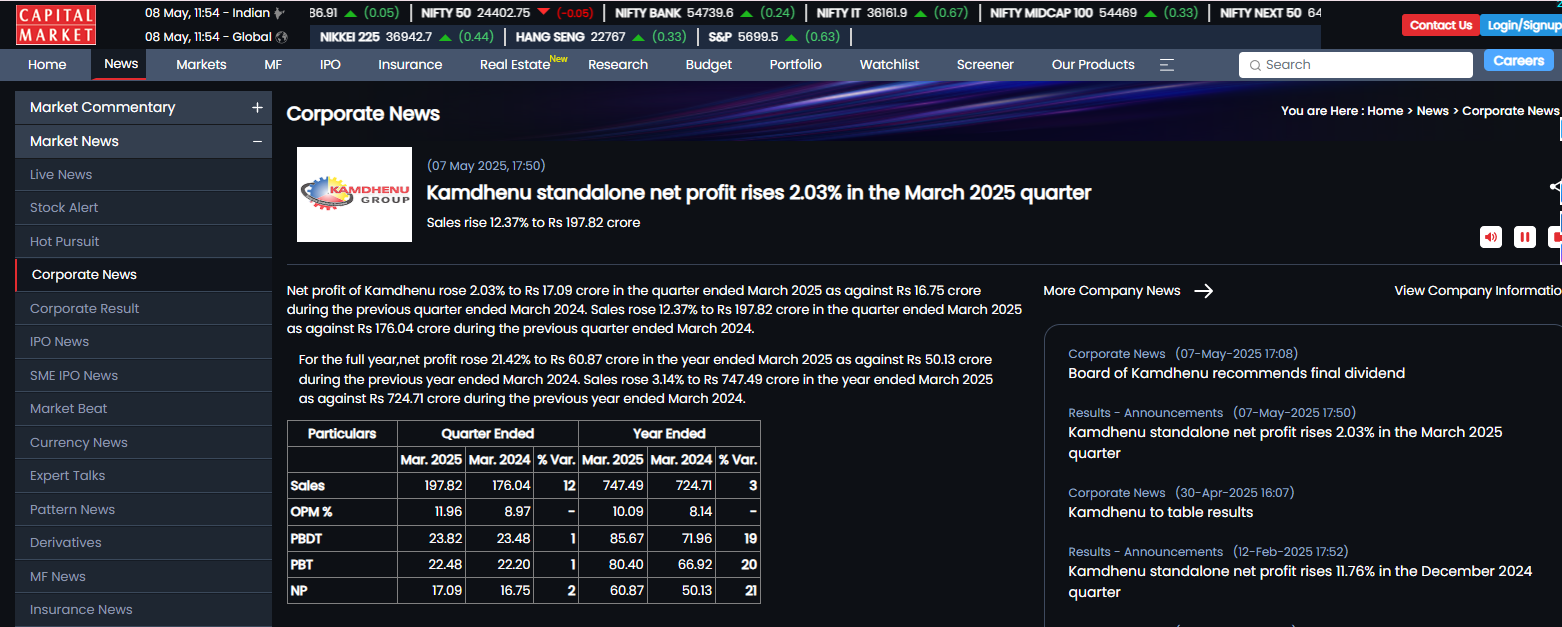Click the Global market globe icon
This screenshot has width=1562, height=627.
[282, 37]
